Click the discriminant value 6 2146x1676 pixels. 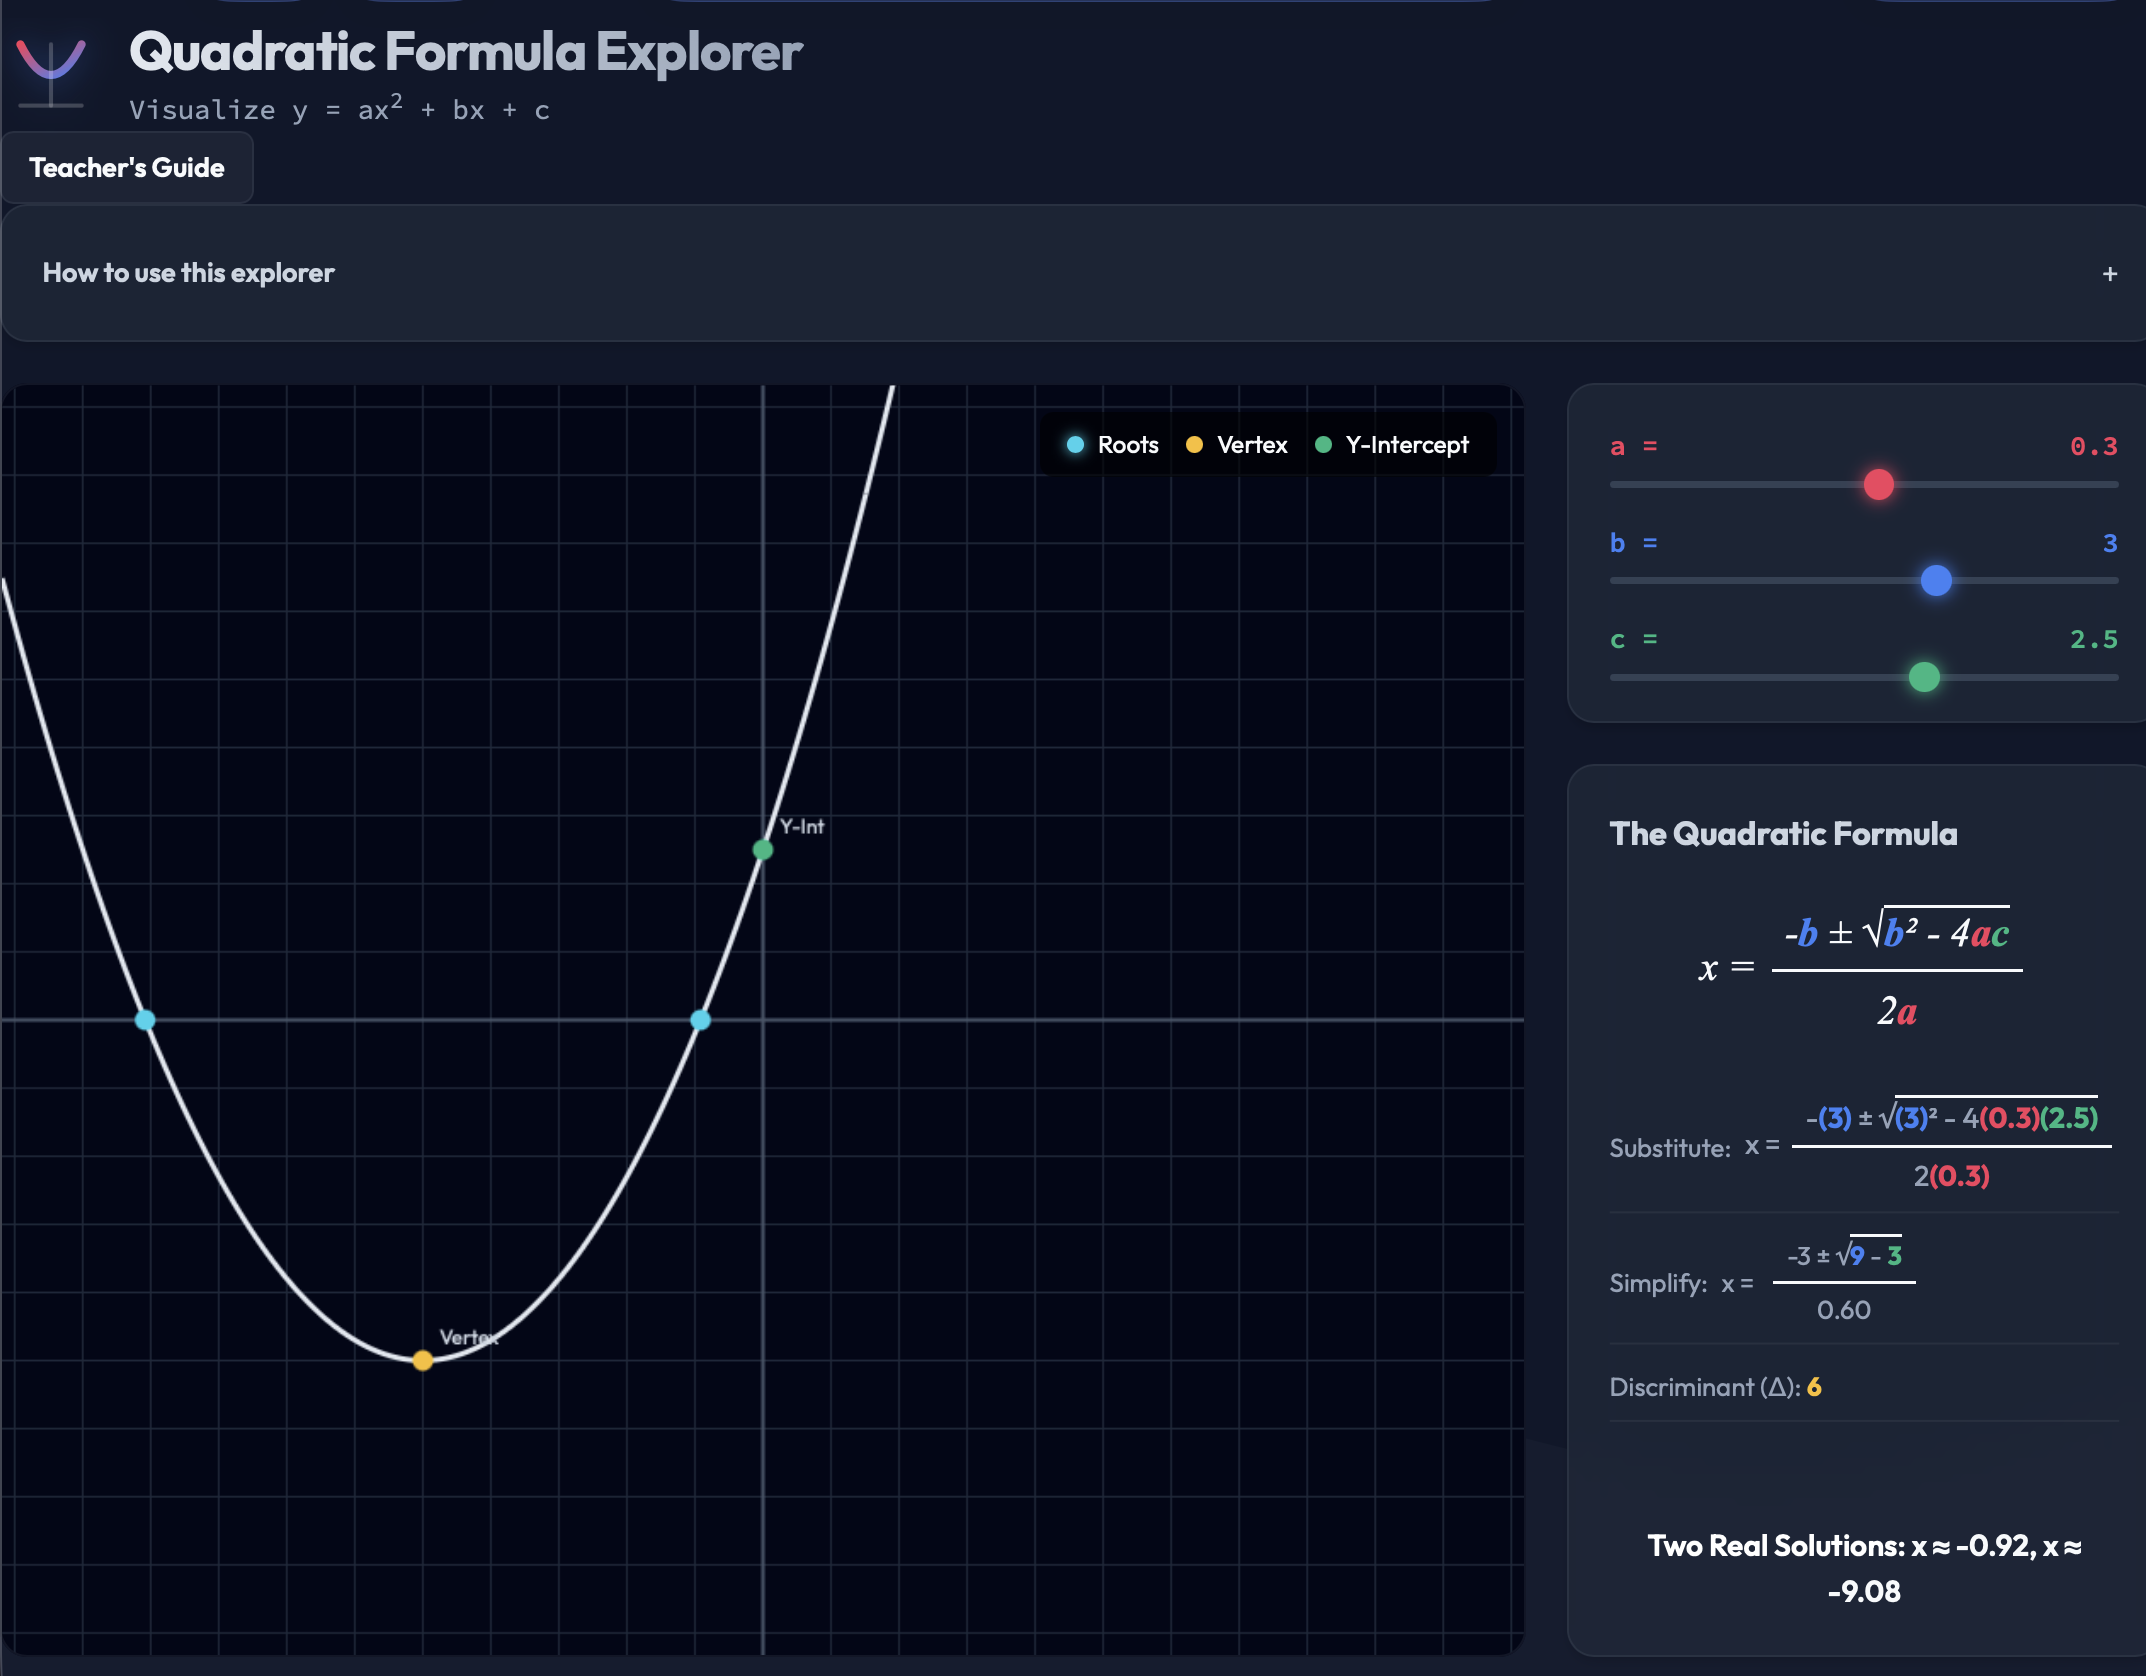(1814, 1388)
